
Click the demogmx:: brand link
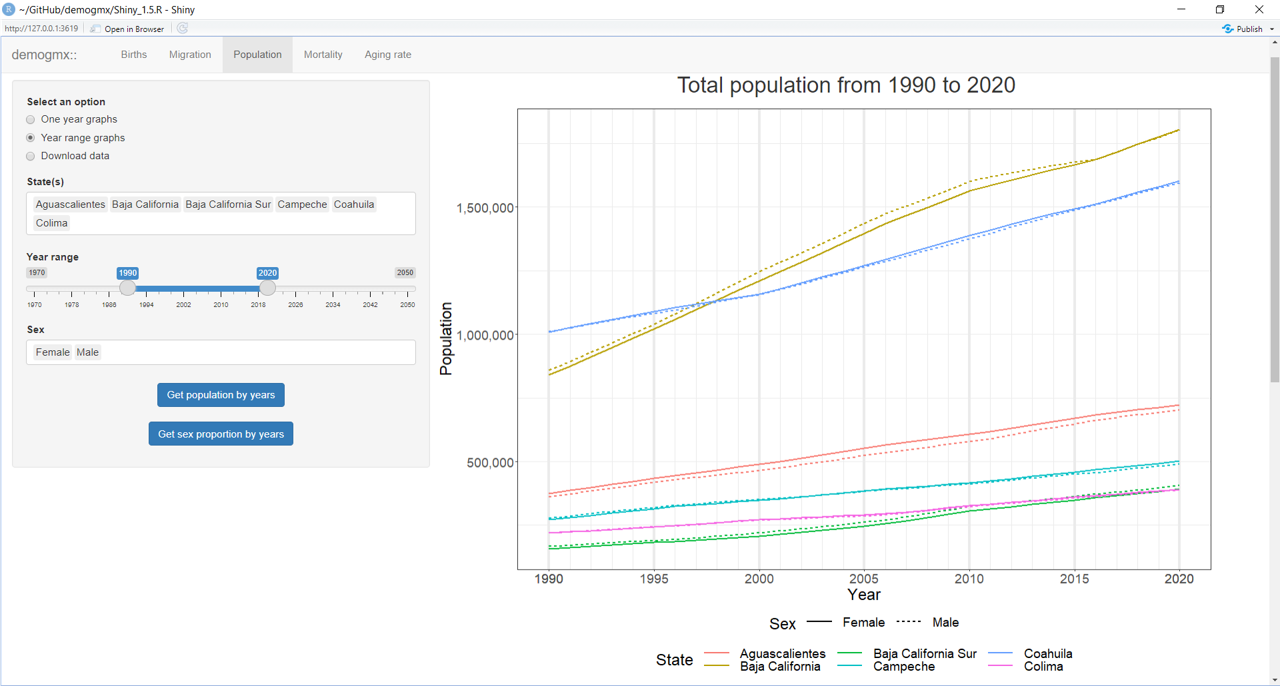pyautogui.click(x=44, y=55)
